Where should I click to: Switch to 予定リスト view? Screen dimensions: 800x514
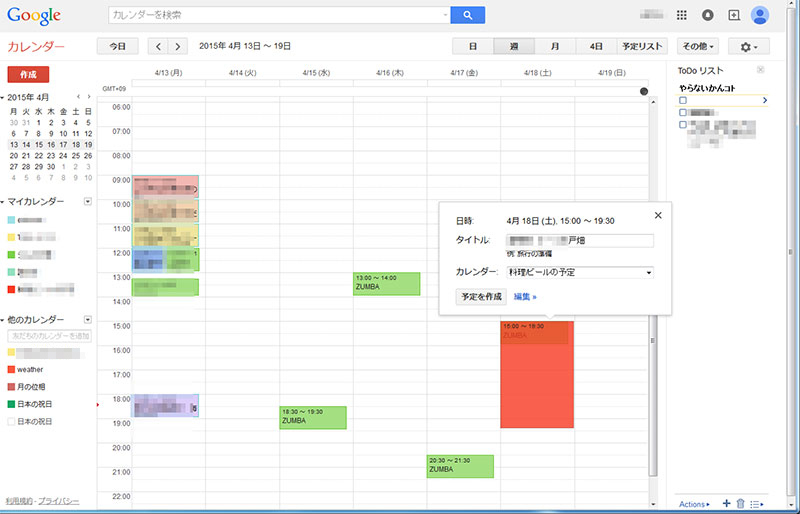point(642,46)
